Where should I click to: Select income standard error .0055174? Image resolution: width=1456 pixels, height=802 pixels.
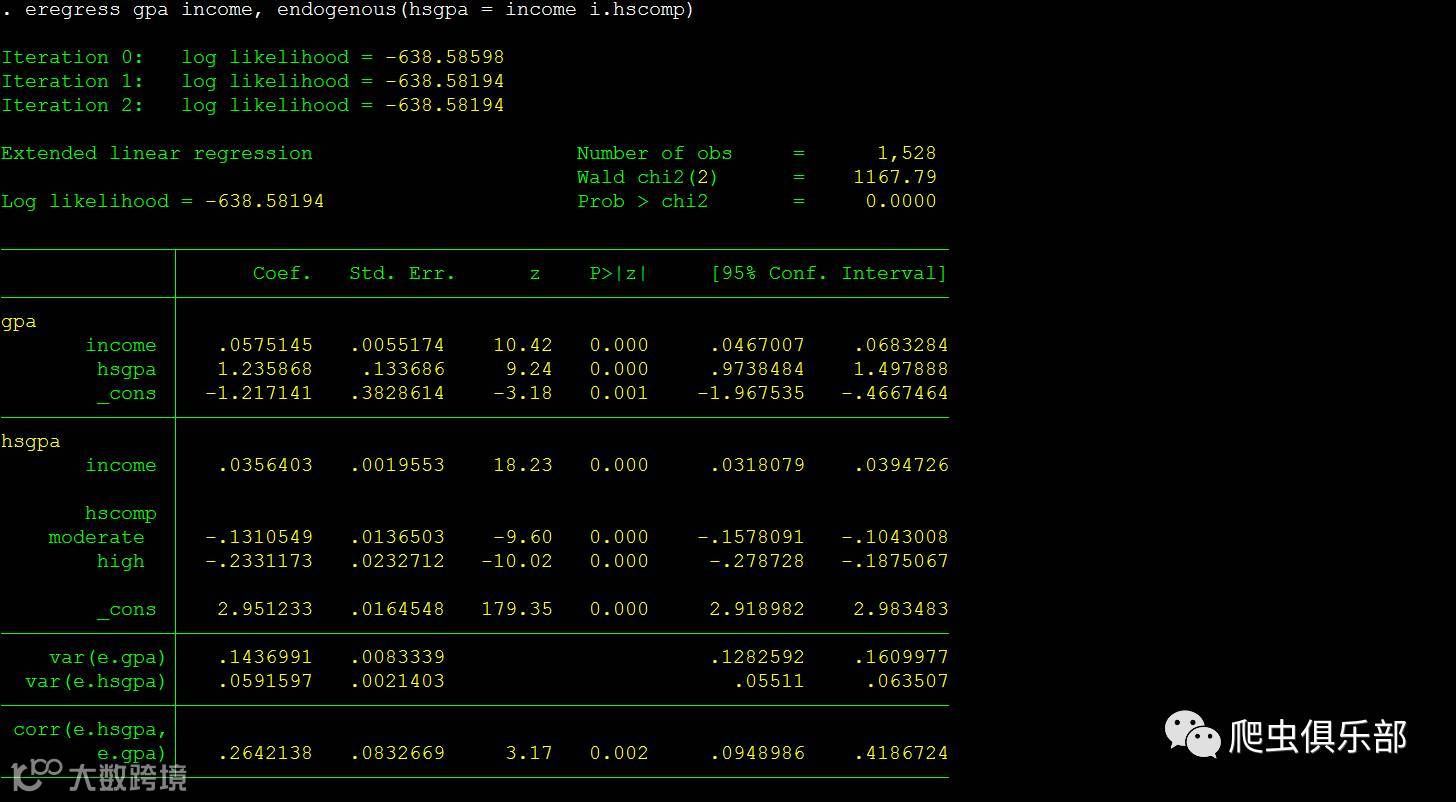coord(397,345)
